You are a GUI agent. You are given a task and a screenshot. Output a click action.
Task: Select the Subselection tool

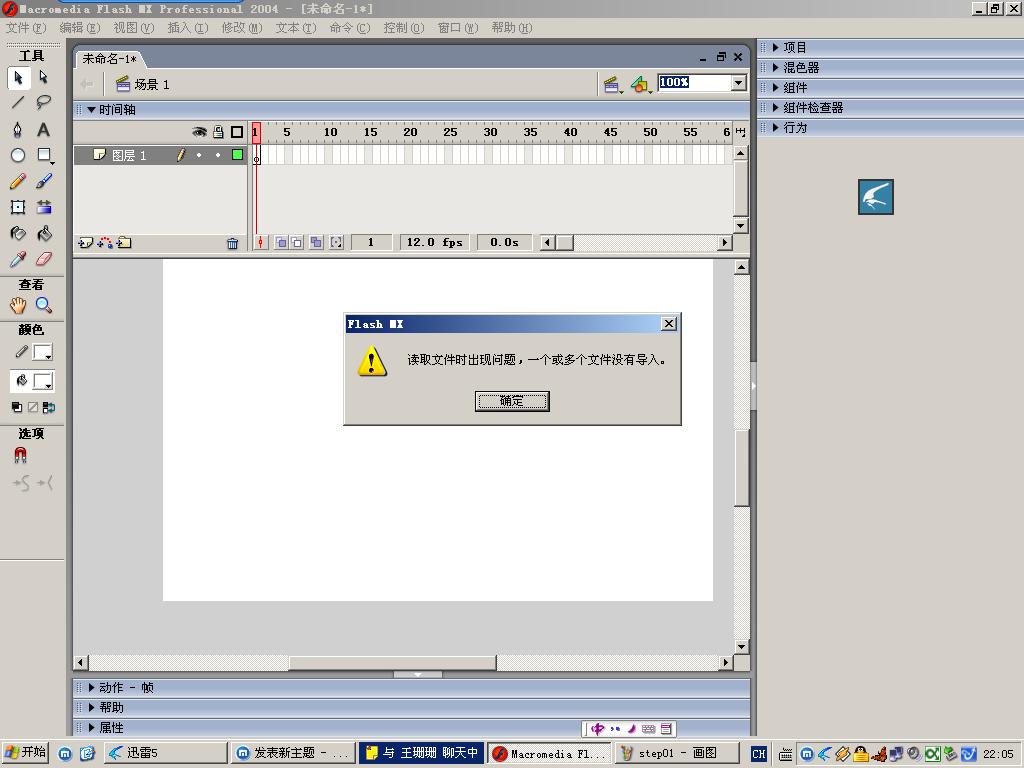pos(43,78)
